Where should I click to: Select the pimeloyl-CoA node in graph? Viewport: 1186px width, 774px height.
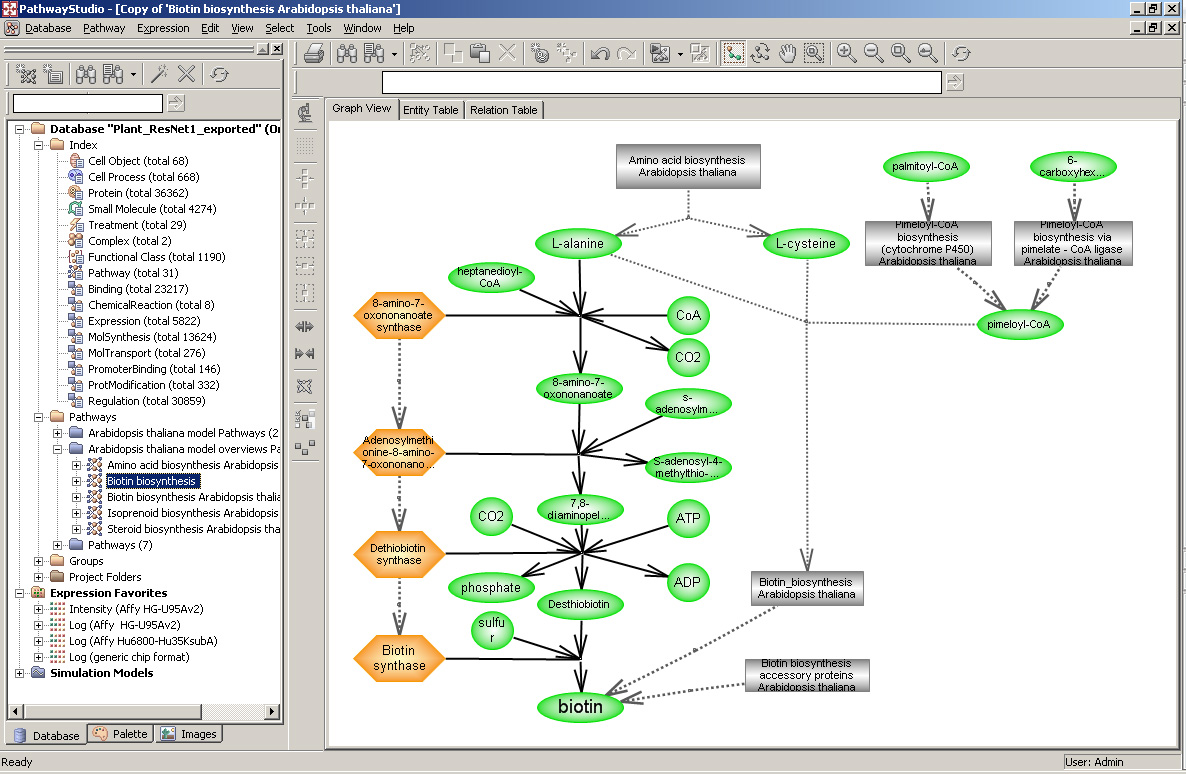pyautogui.click(x=1019, y=325)
